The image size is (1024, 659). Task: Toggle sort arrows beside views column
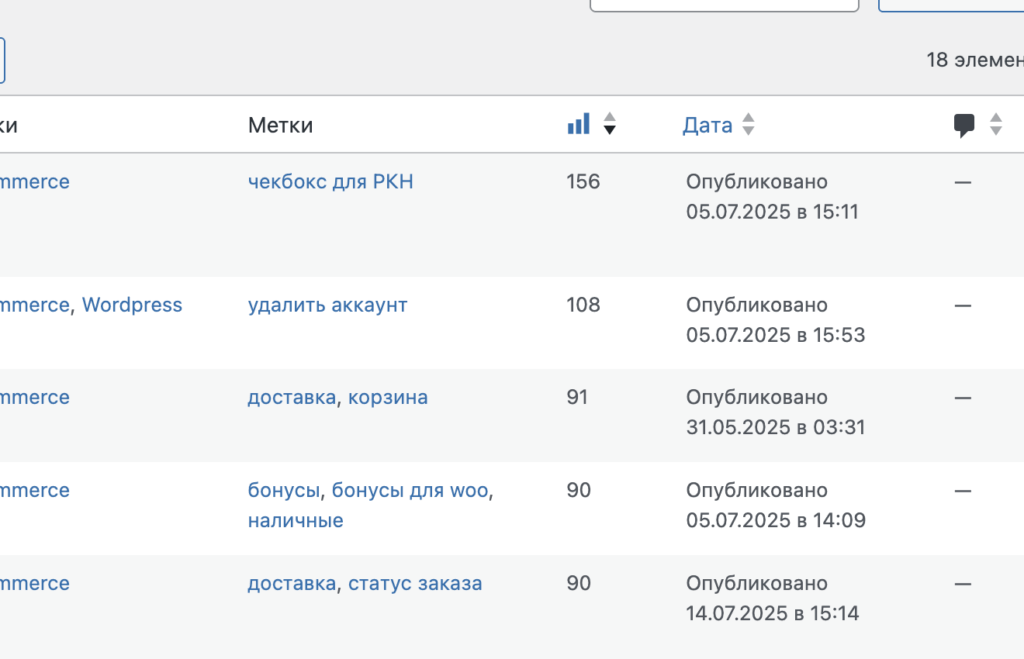[609, 123]
